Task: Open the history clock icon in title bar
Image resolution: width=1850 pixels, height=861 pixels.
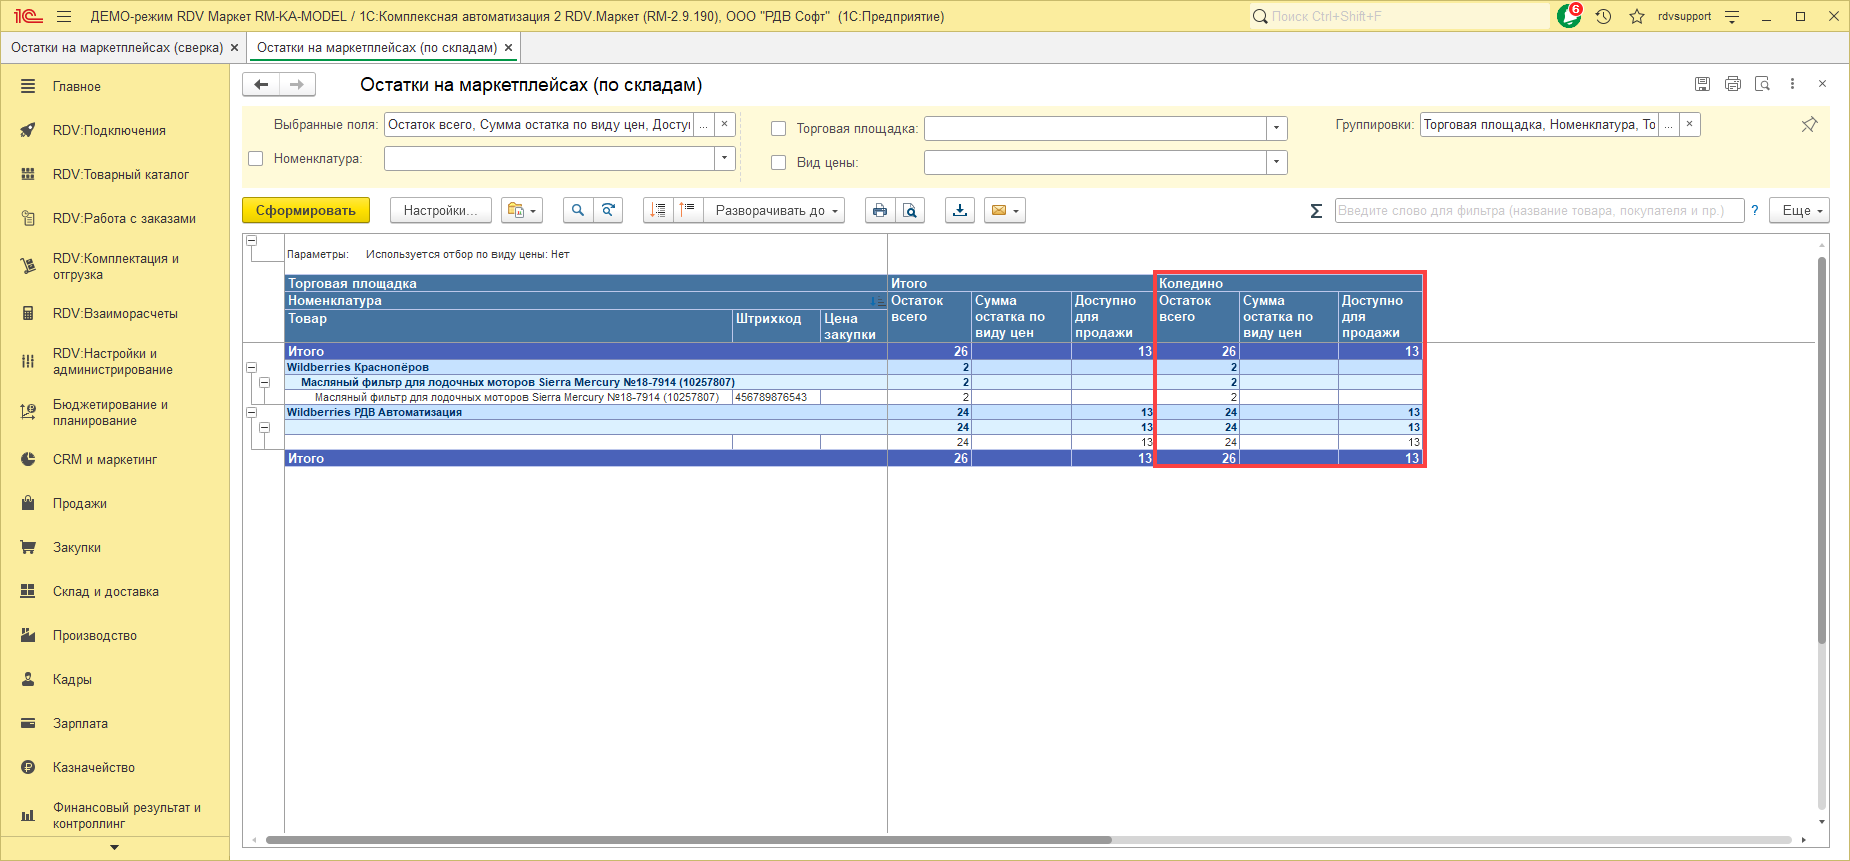Action: (1604, 16)
